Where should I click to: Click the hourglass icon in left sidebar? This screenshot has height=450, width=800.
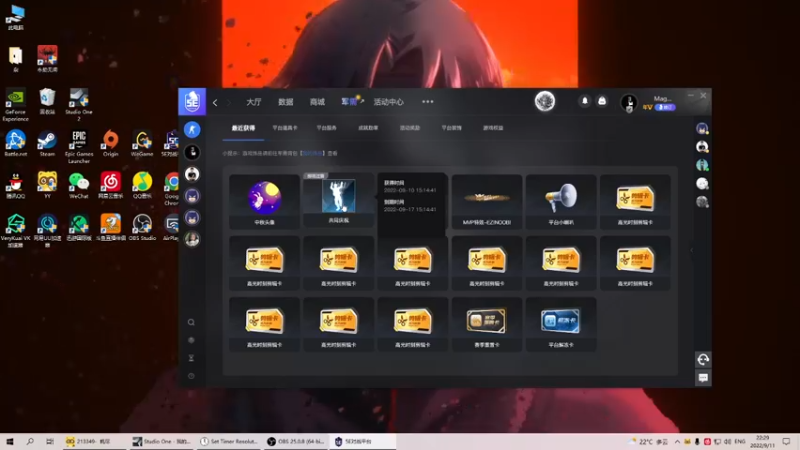(x=191, y=358)
